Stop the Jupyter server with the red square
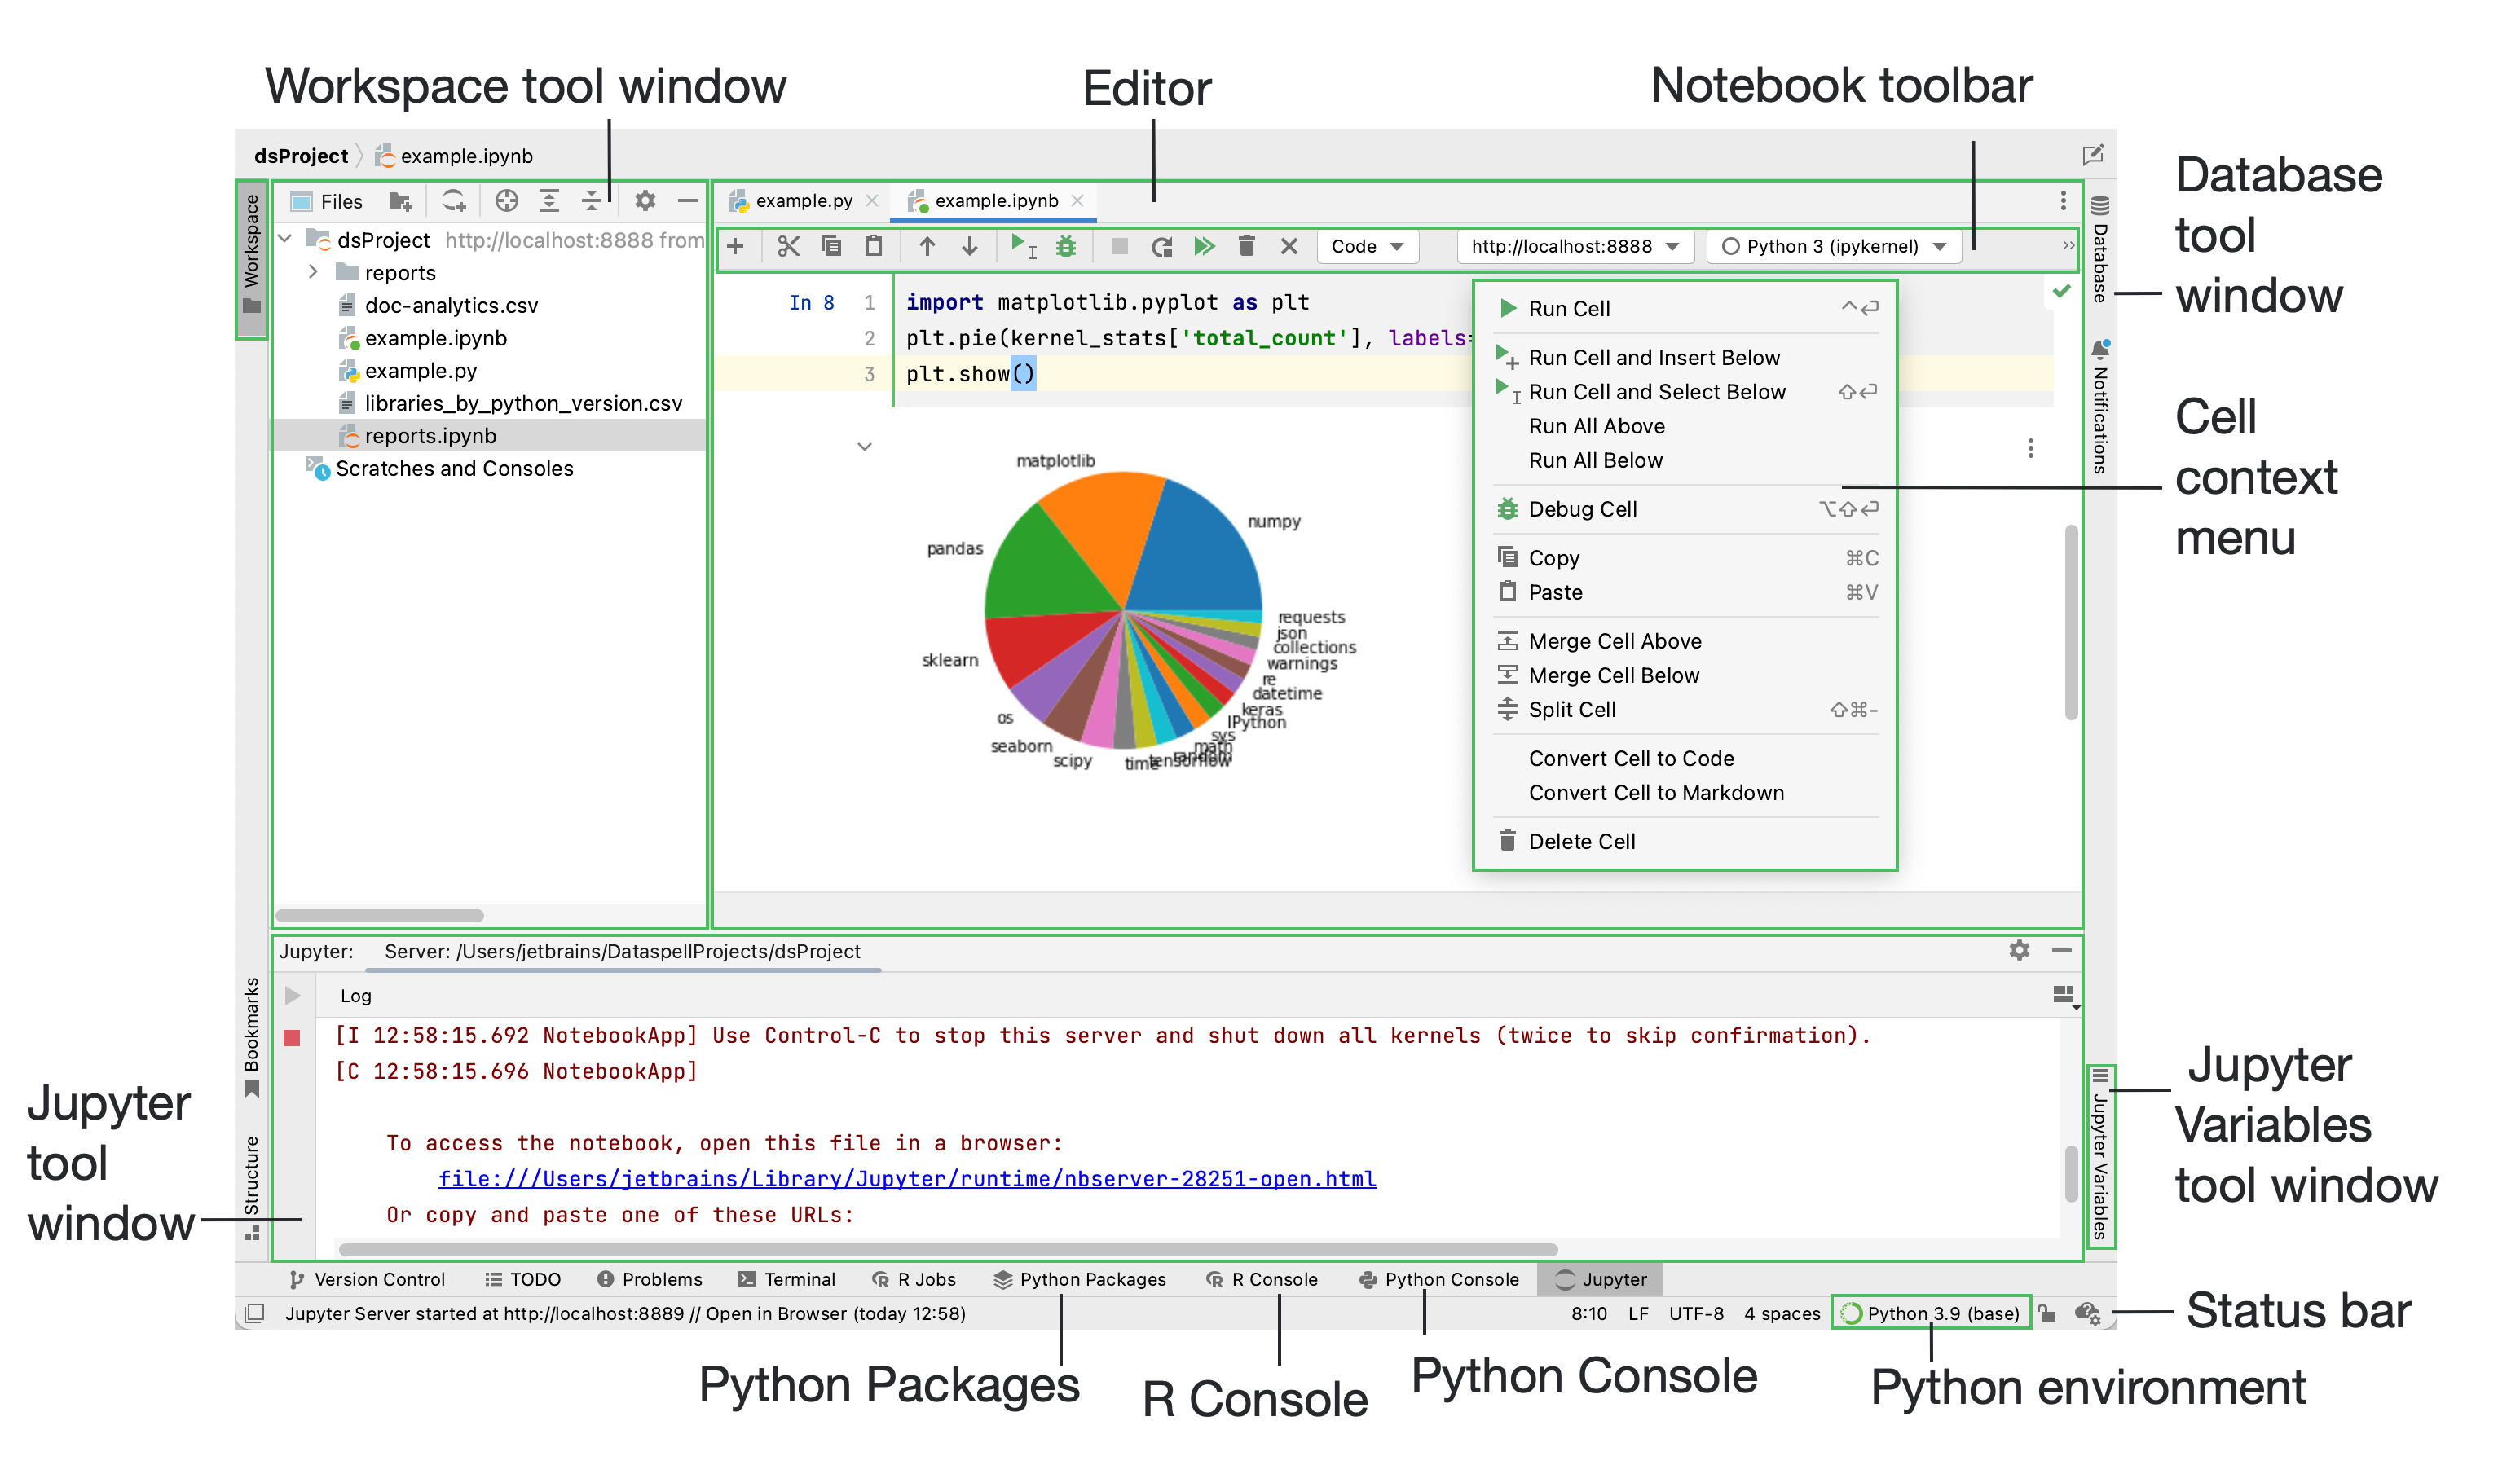Viewport: 2520px width, 1465px height. click(x=293, y=1037)
